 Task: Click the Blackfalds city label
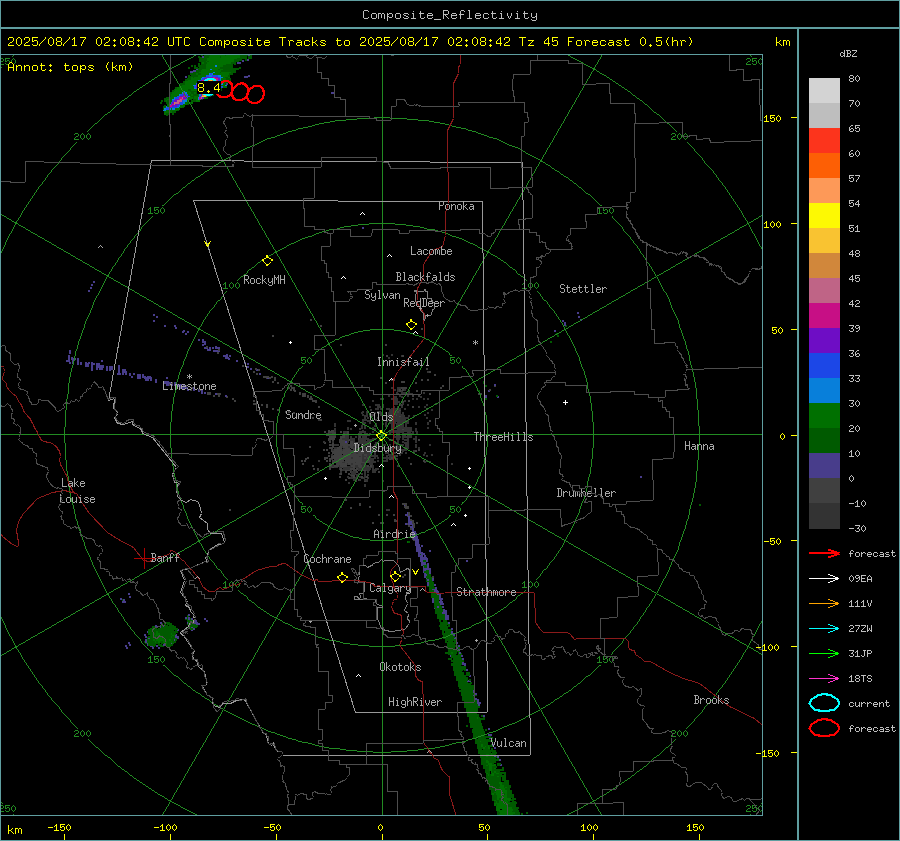pos(425,277)
